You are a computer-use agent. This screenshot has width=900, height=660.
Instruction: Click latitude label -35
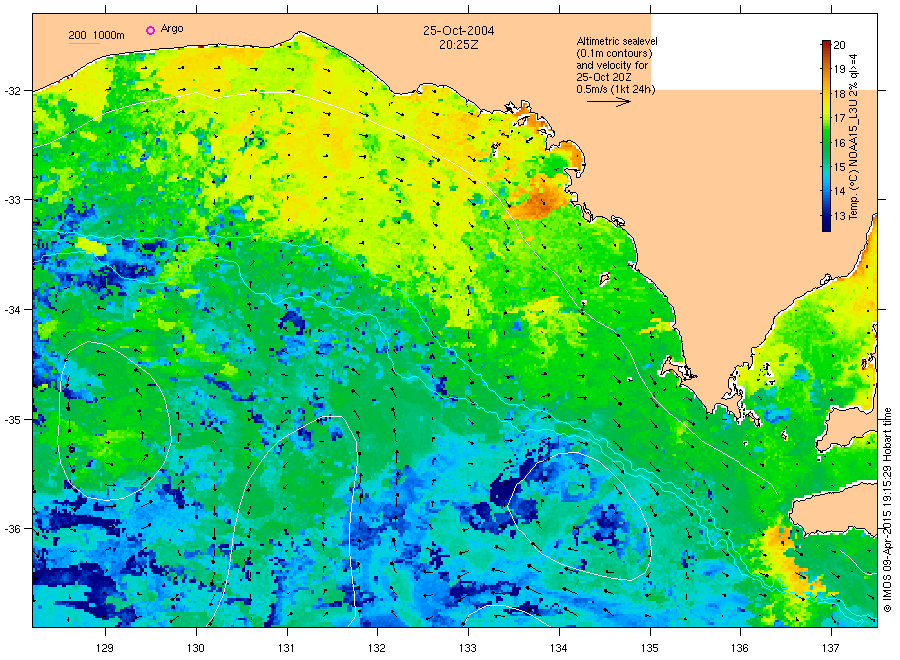[13, 420]
